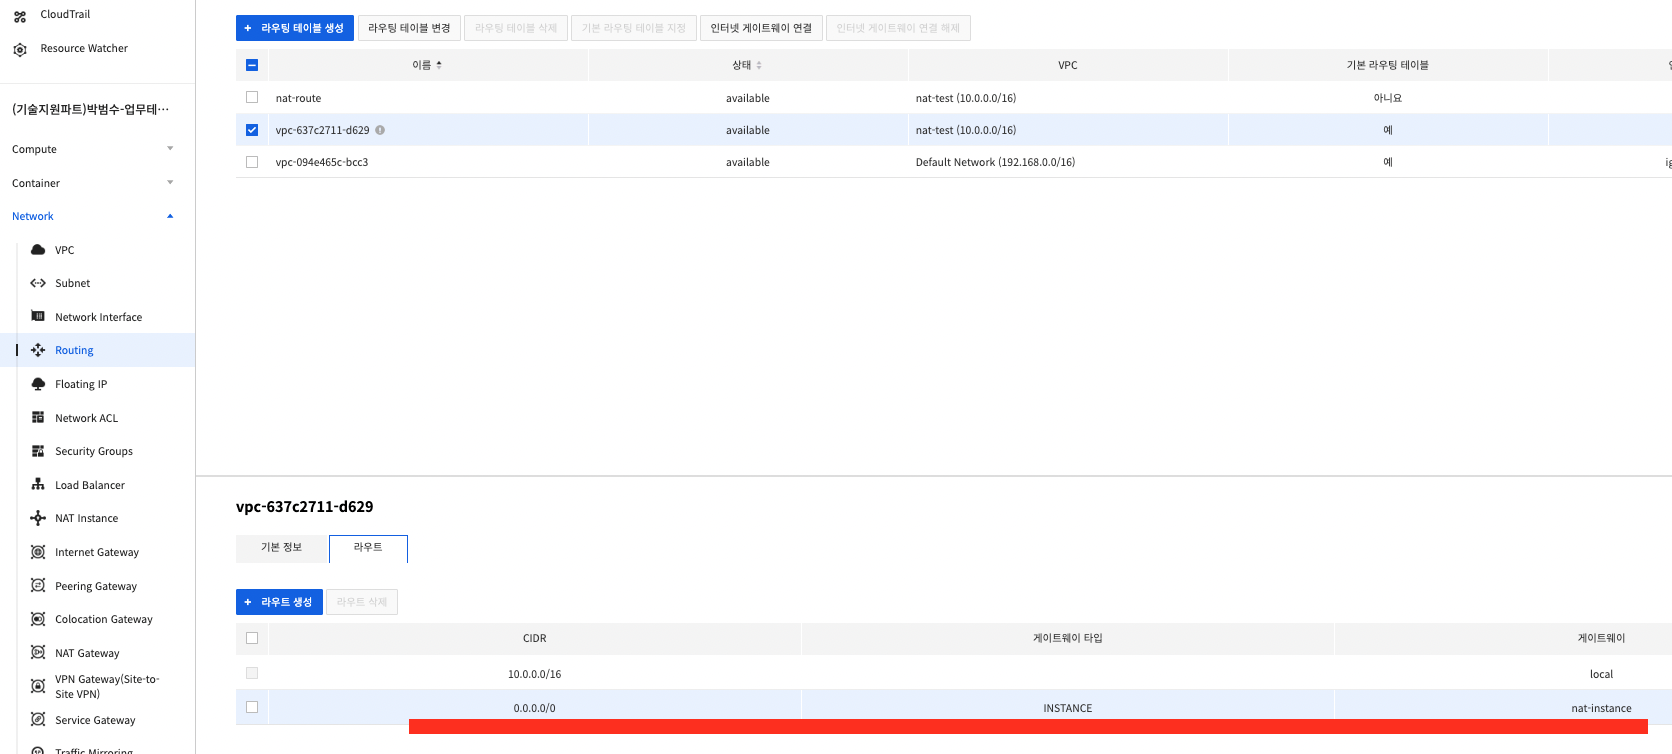Toggle the select-all routing tables checkbox
Image resolution: width=1672 pixels, height=754 pixels.
tap(252, 65)
